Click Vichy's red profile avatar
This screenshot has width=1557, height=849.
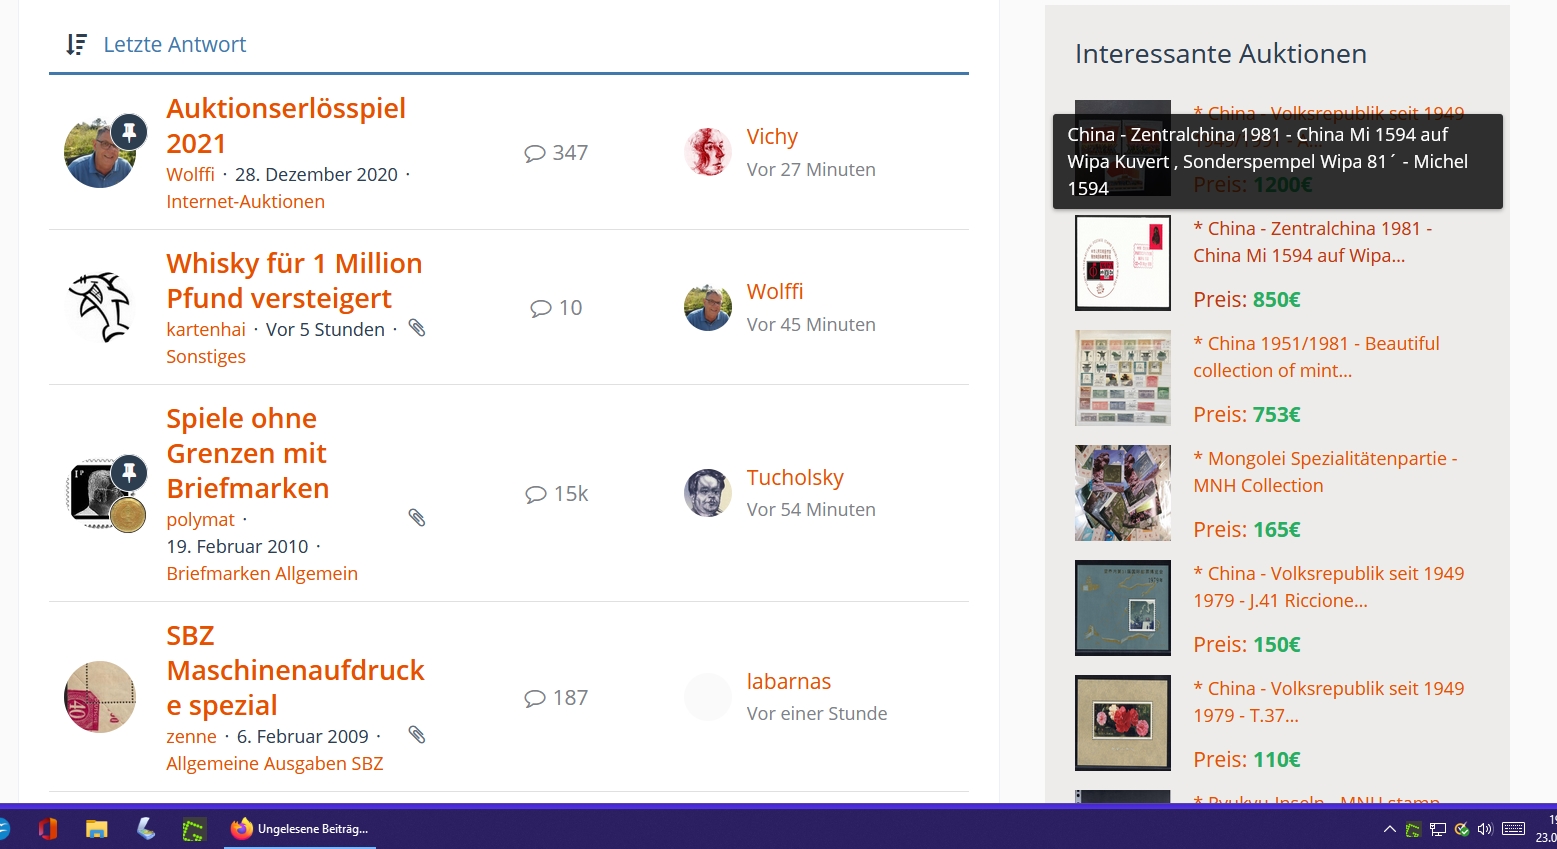707,152
